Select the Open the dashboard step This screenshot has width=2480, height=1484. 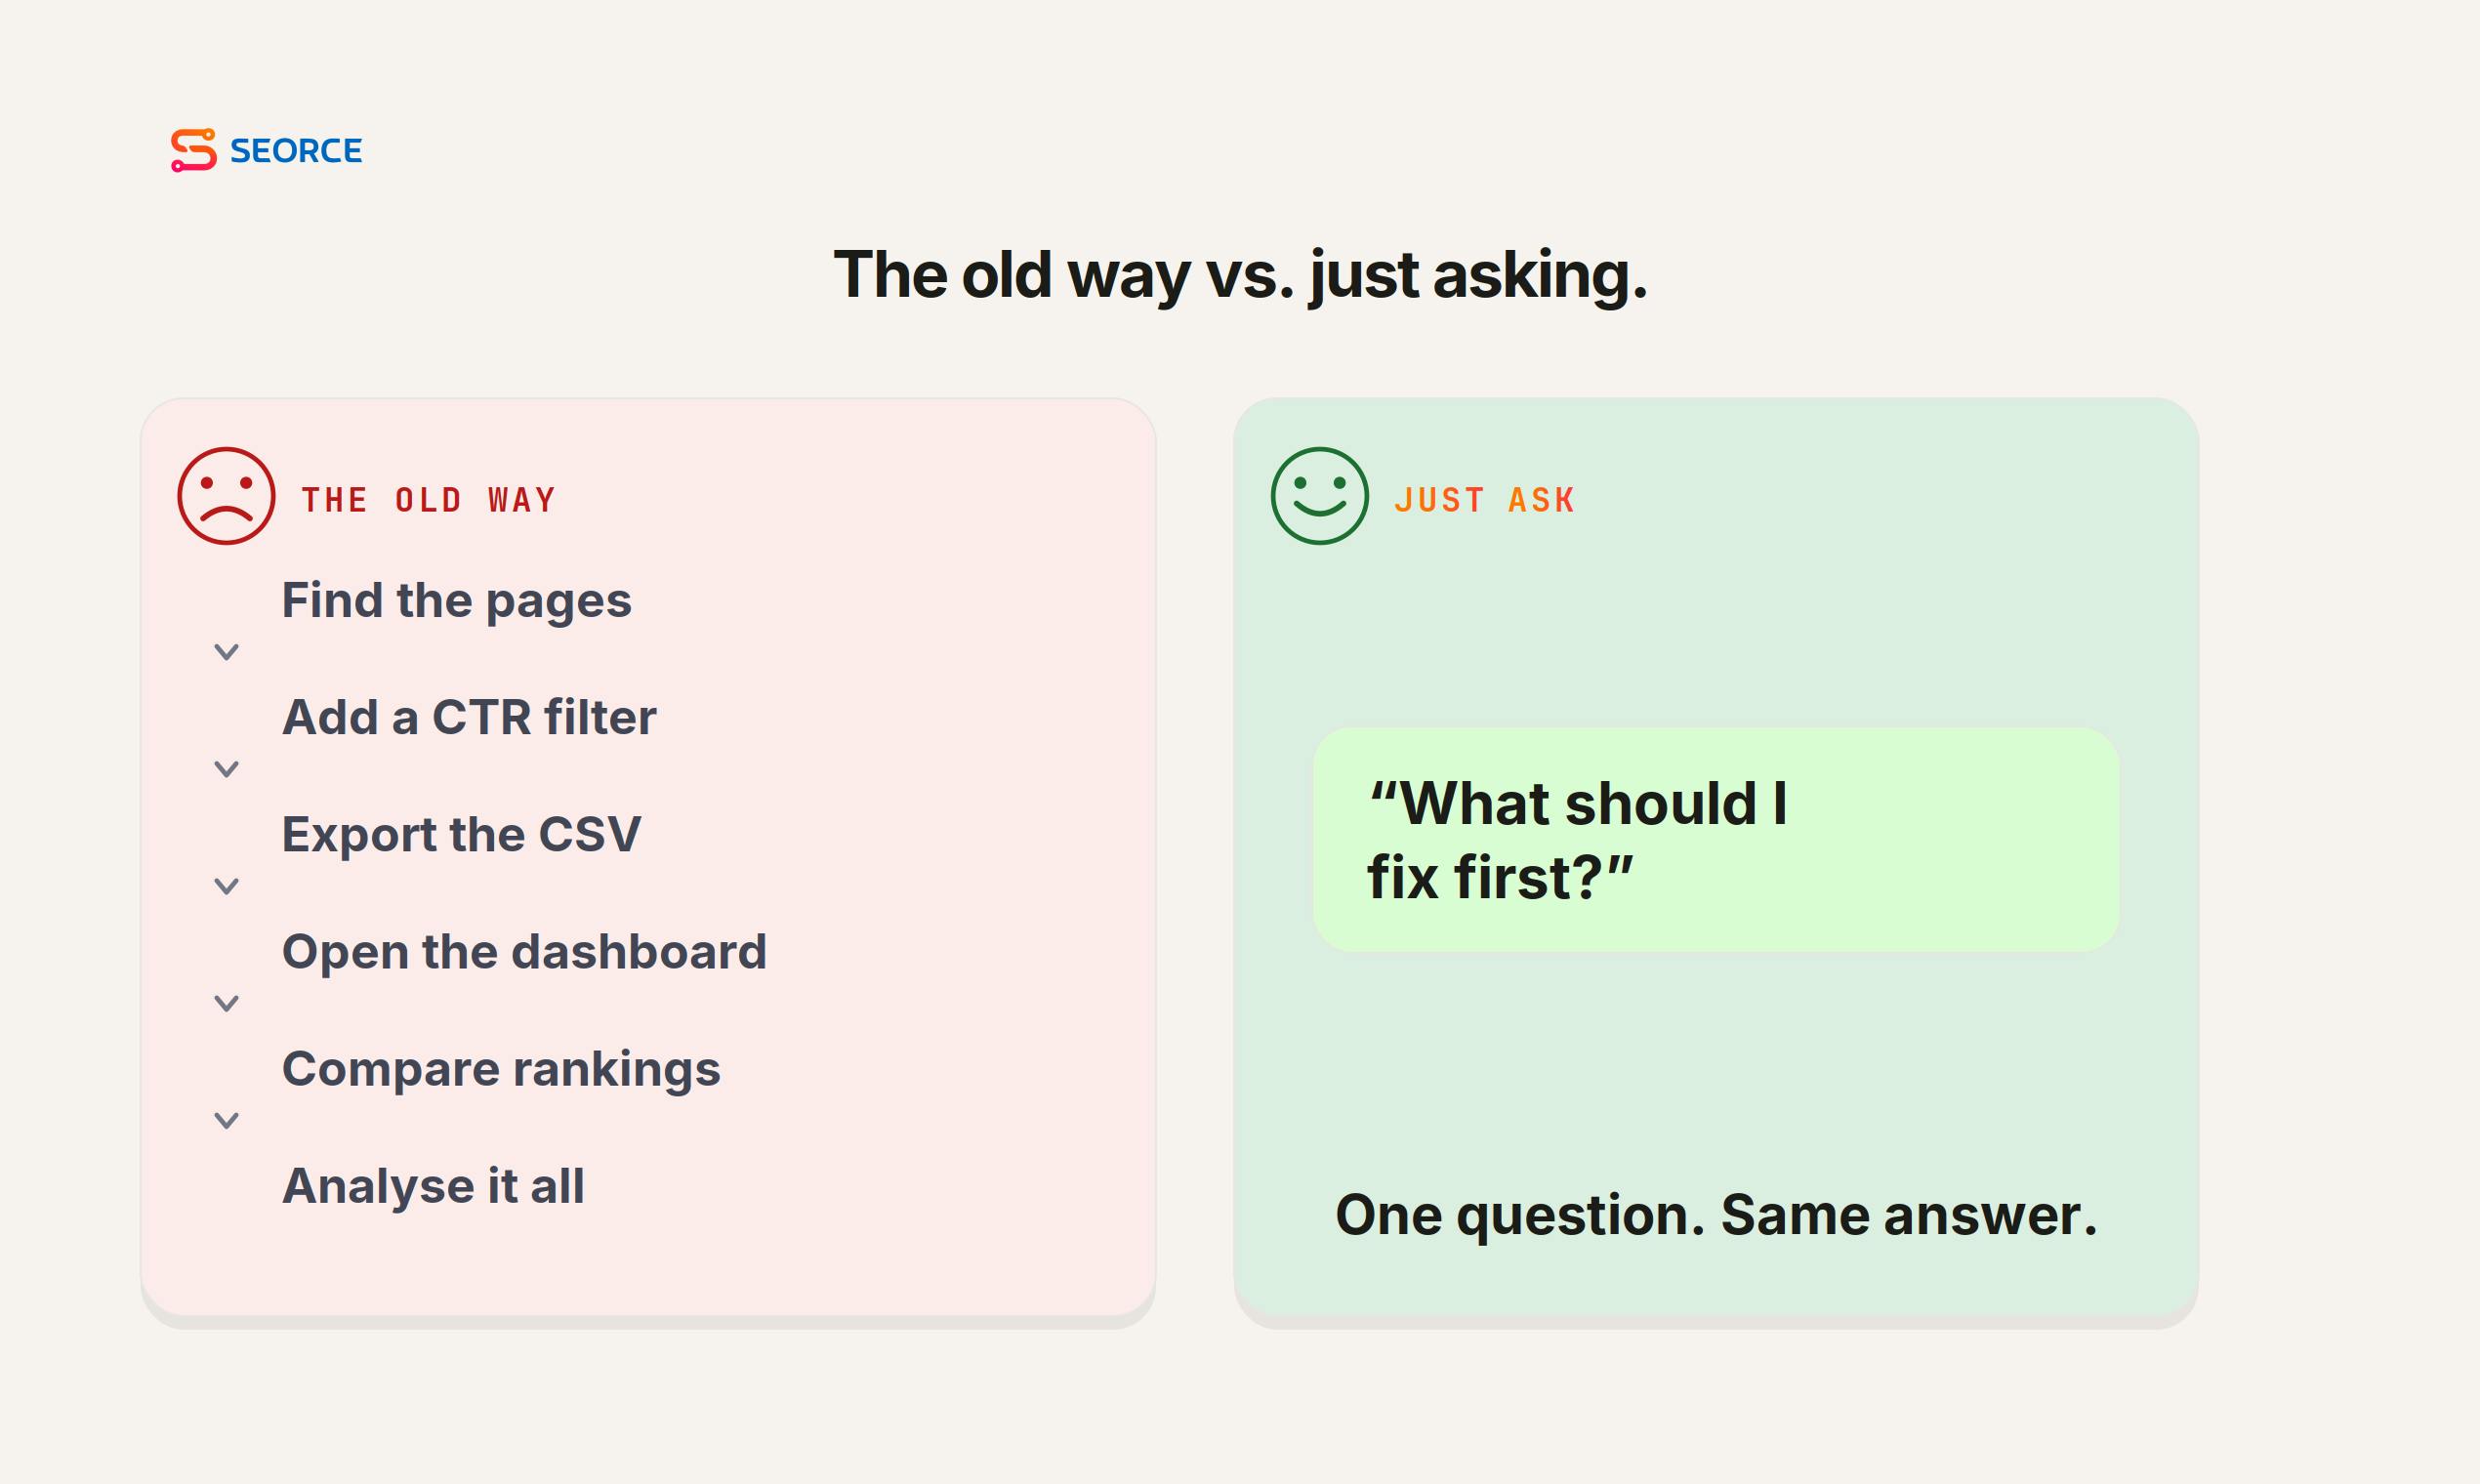[x=524, y=952]
